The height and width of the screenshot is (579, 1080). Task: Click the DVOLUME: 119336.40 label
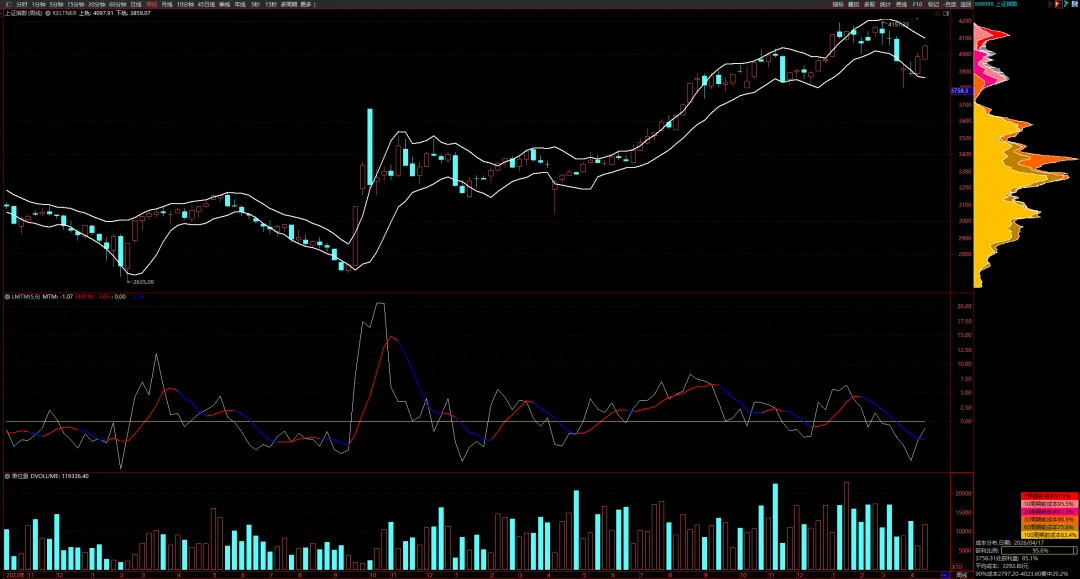point(59,476)
